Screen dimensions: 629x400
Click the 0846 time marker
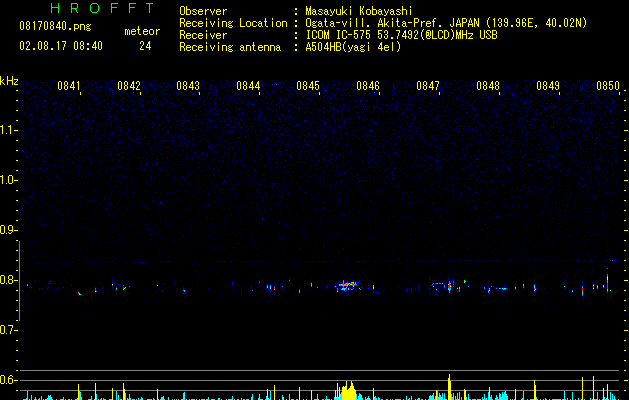(x=368, y=86)
